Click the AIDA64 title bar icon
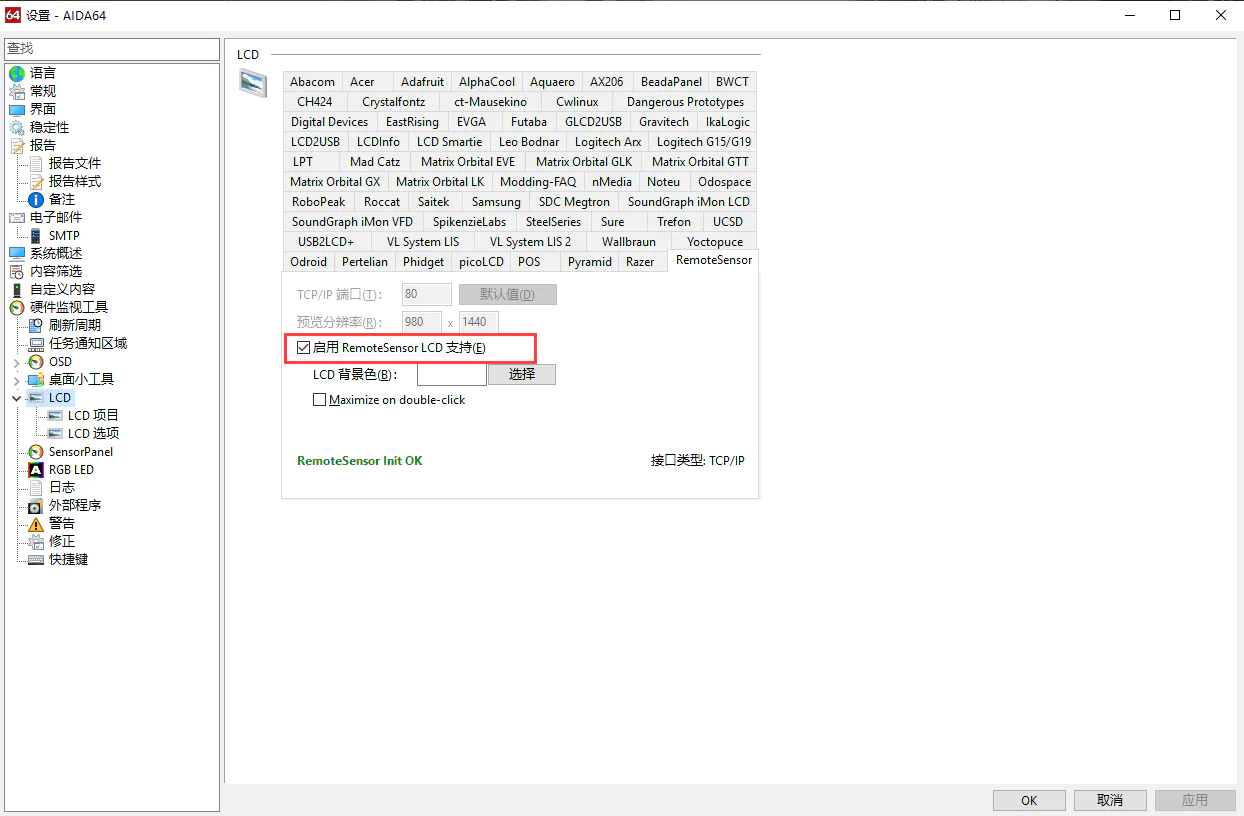The height and width of the screenshot is (816, 1244). click(x=14, y=15)
